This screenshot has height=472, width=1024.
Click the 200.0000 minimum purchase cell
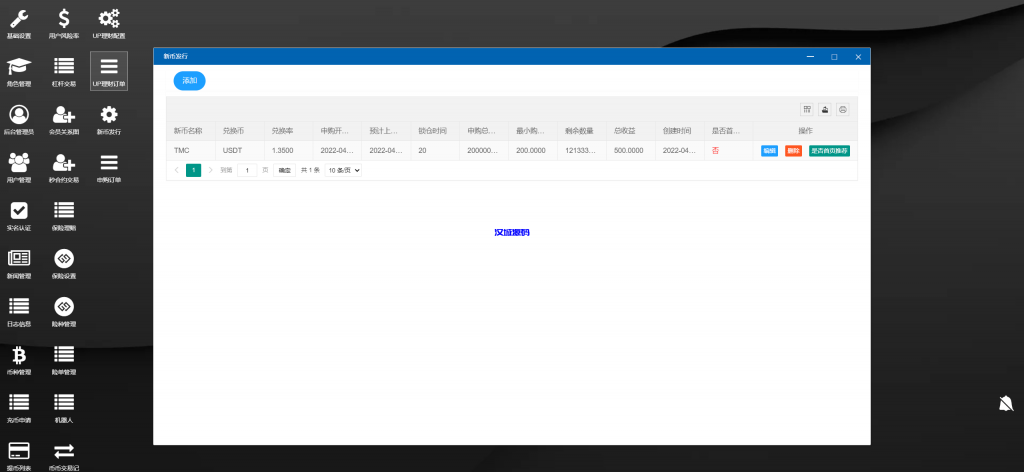[x=531, y=151]
